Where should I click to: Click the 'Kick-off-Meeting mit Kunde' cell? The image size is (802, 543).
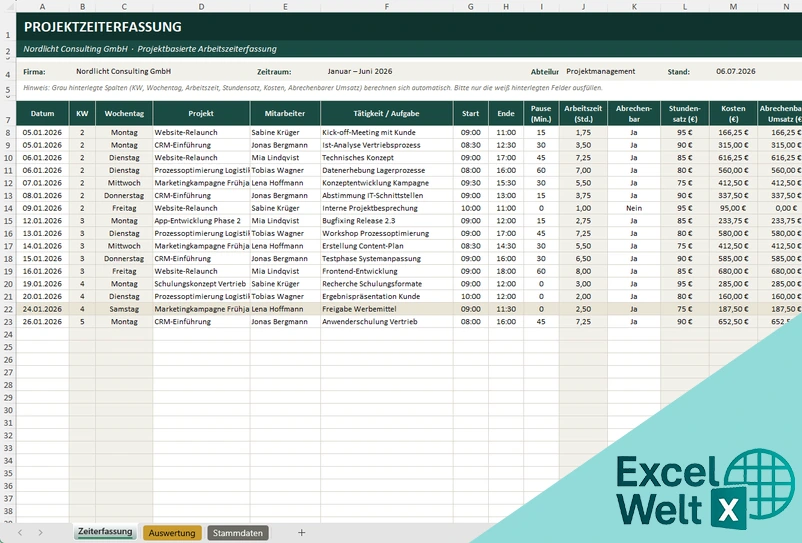[x=387, y=132]
